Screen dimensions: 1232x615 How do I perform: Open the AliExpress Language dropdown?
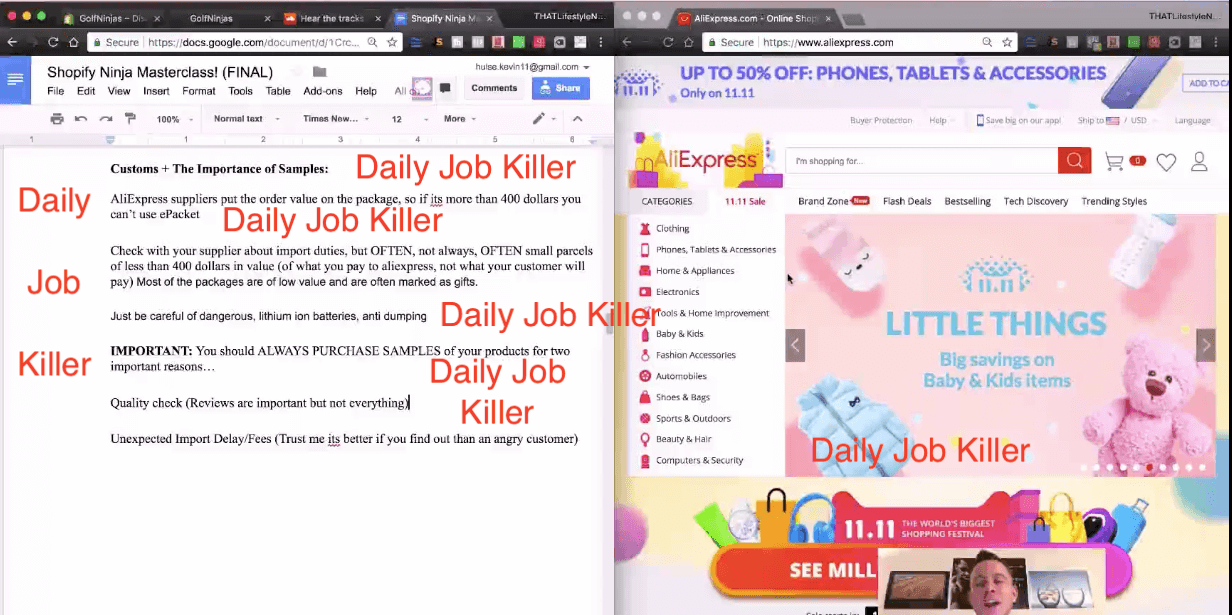[x=1192, y=120]
